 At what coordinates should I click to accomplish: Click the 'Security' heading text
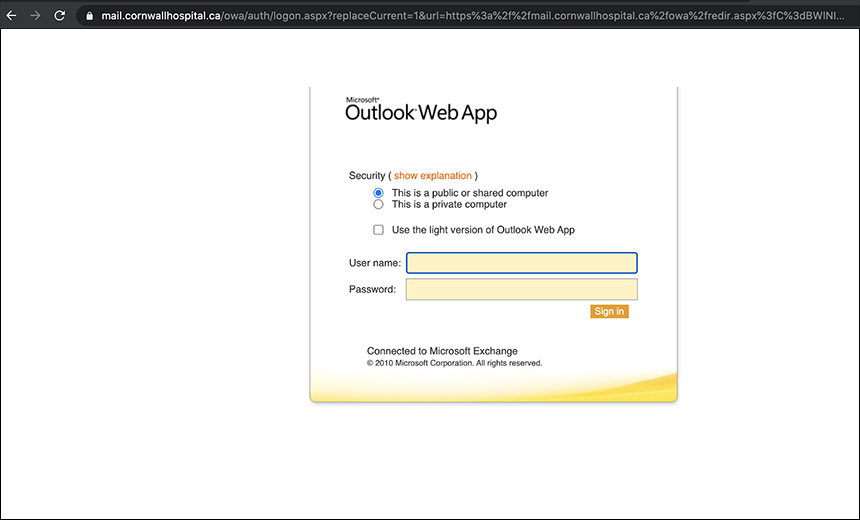[x=366, y=176]
